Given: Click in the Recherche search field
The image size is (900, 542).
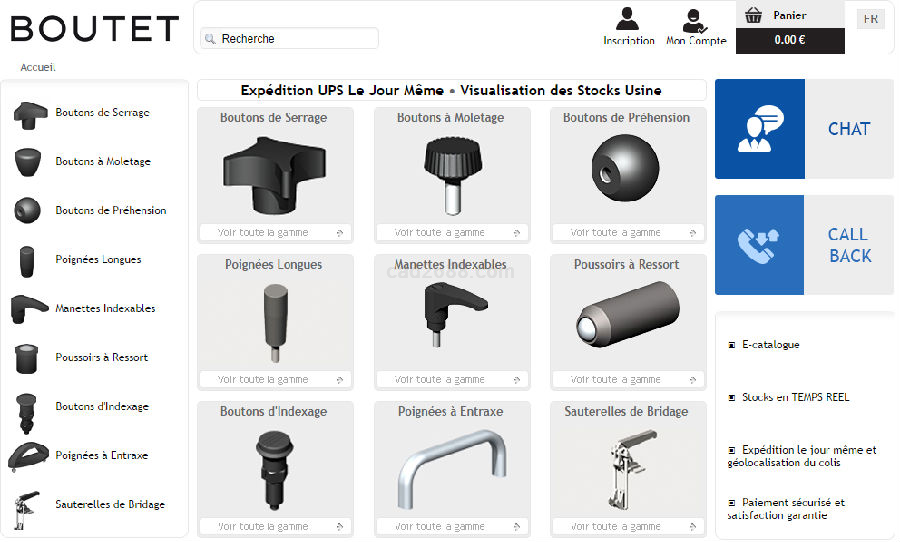Looking at the screenshot, I should tap(289, 38).
